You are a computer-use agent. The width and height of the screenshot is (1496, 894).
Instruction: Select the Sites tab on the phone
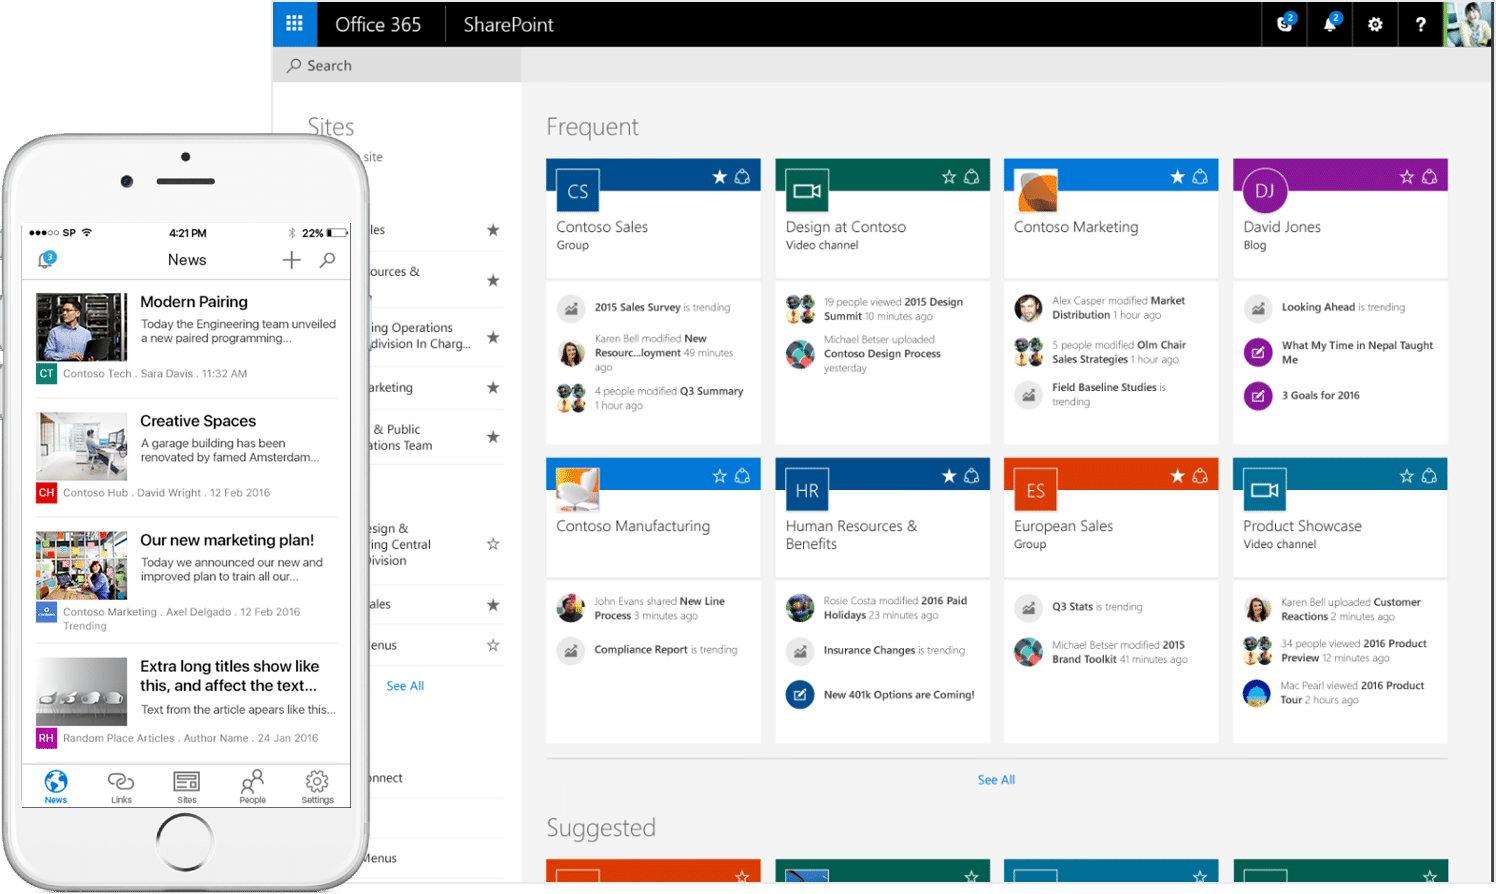(x=187, y=787)
